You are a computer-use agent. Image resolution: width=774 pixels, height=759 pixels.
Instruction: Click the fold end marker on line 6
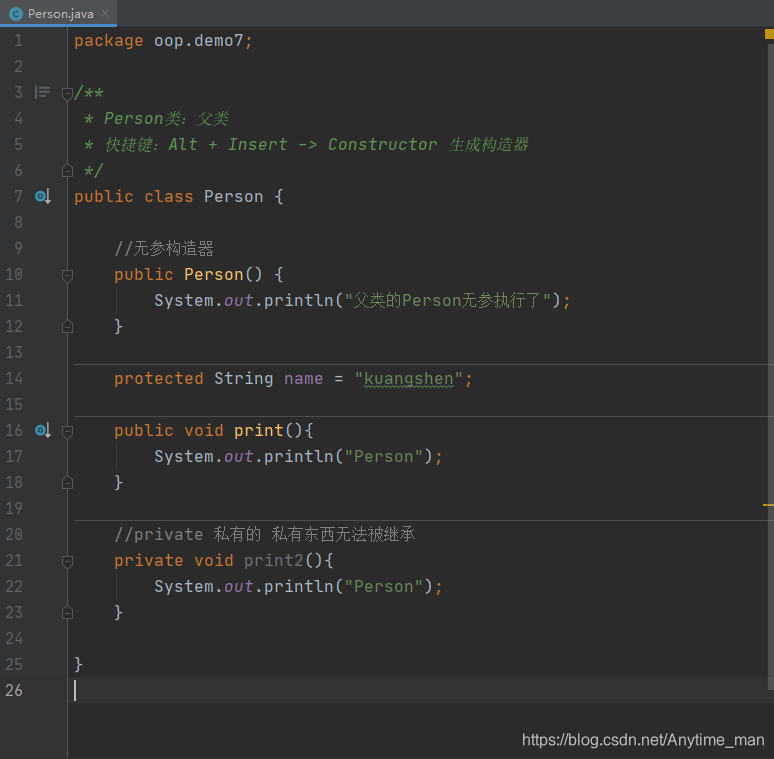click(68, 171)
